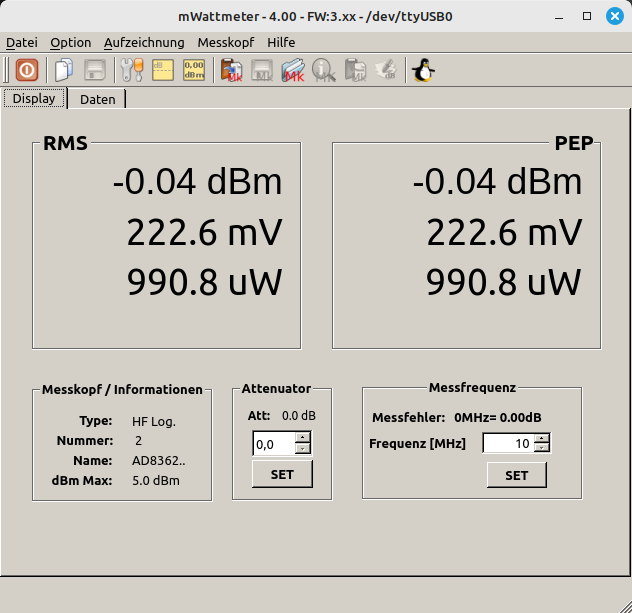Increment Frequenz [MHz] using up arrow
Screen dimensions: 632x613
coord(541,438)
